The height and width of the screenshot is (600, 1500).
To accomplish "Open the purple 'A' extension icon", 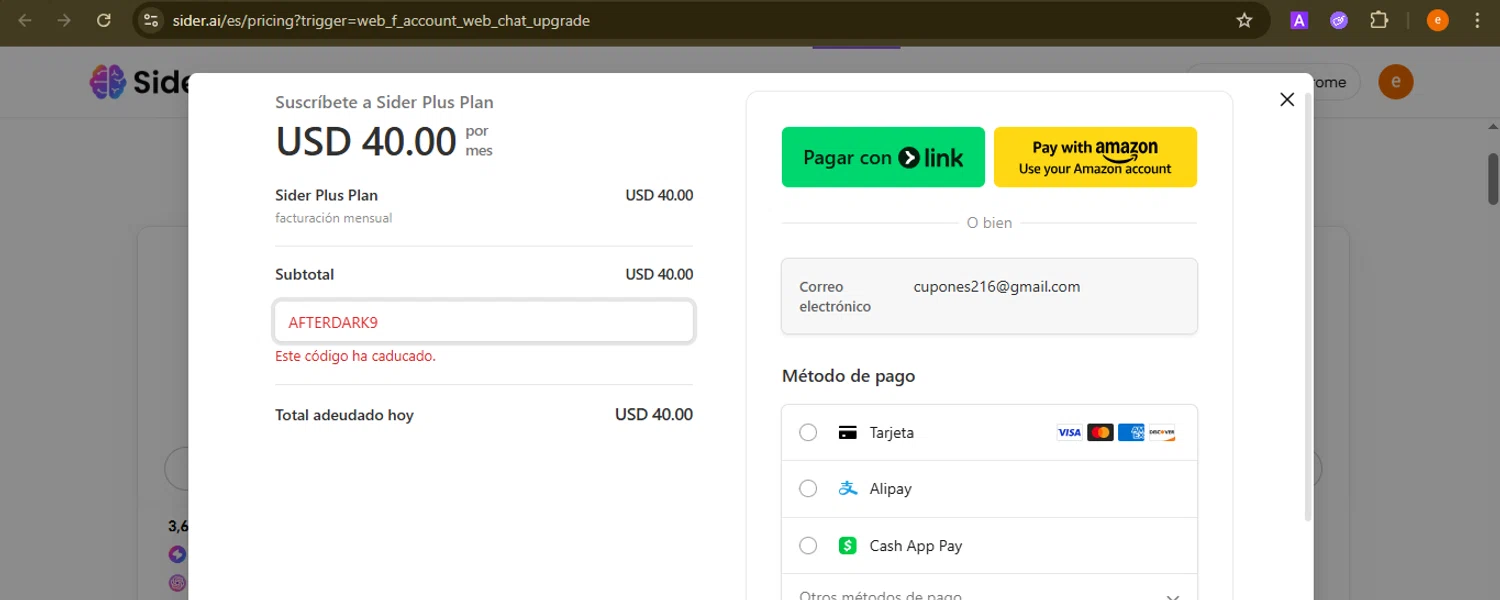I will (x=1299, y=20).
